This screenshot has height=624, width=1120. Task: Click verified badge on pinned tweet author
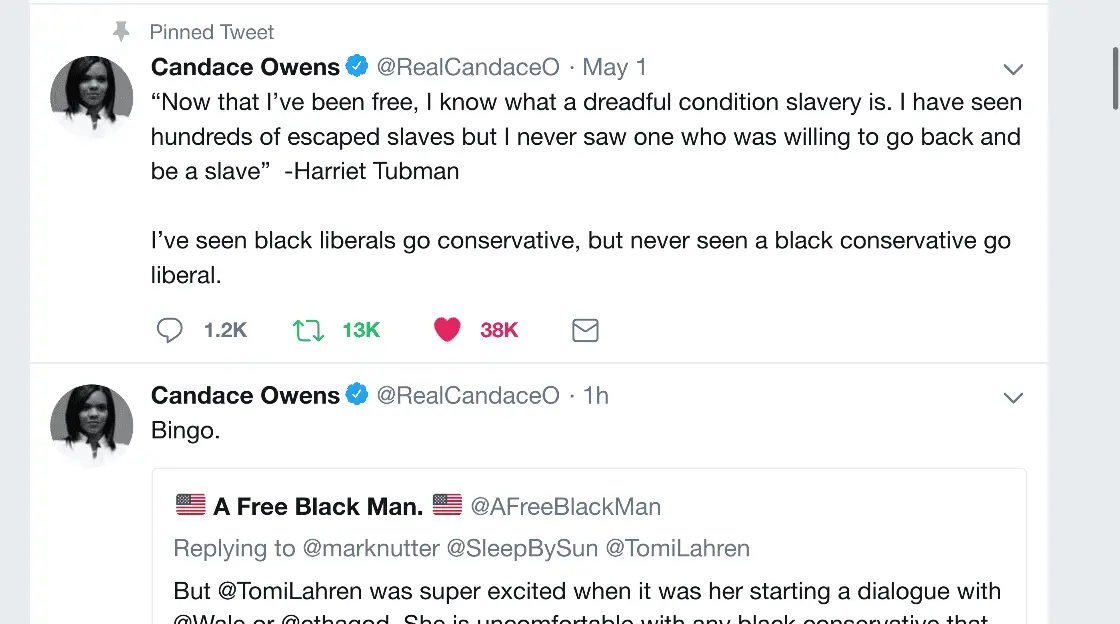coord(357,67)
